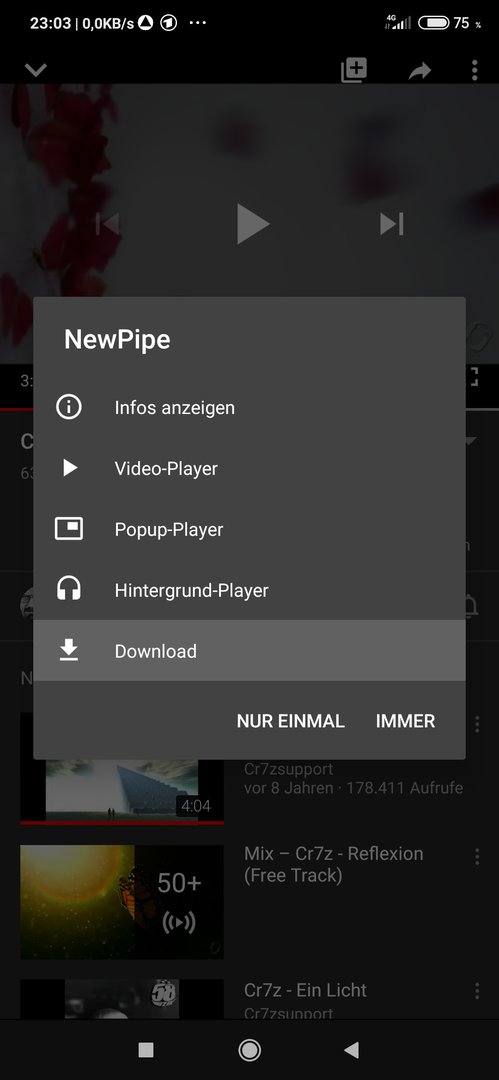Skip to the previous video

point(107,224)
